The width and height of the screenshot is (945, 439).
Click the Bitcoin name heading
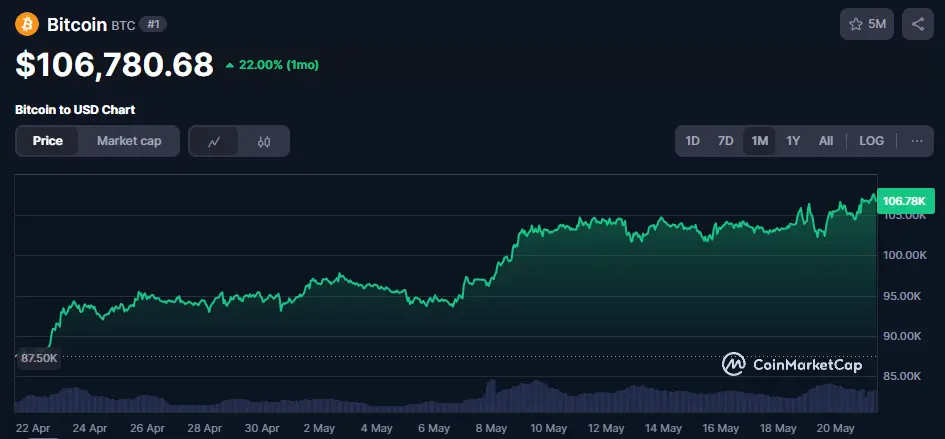[77, 25]
